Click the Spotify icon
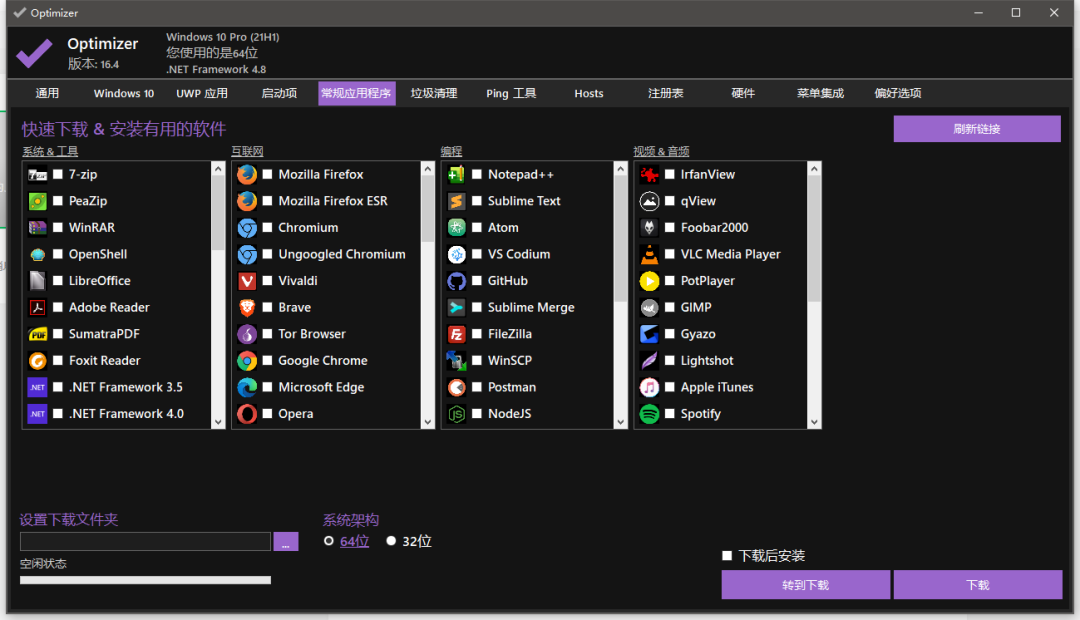 650,414
